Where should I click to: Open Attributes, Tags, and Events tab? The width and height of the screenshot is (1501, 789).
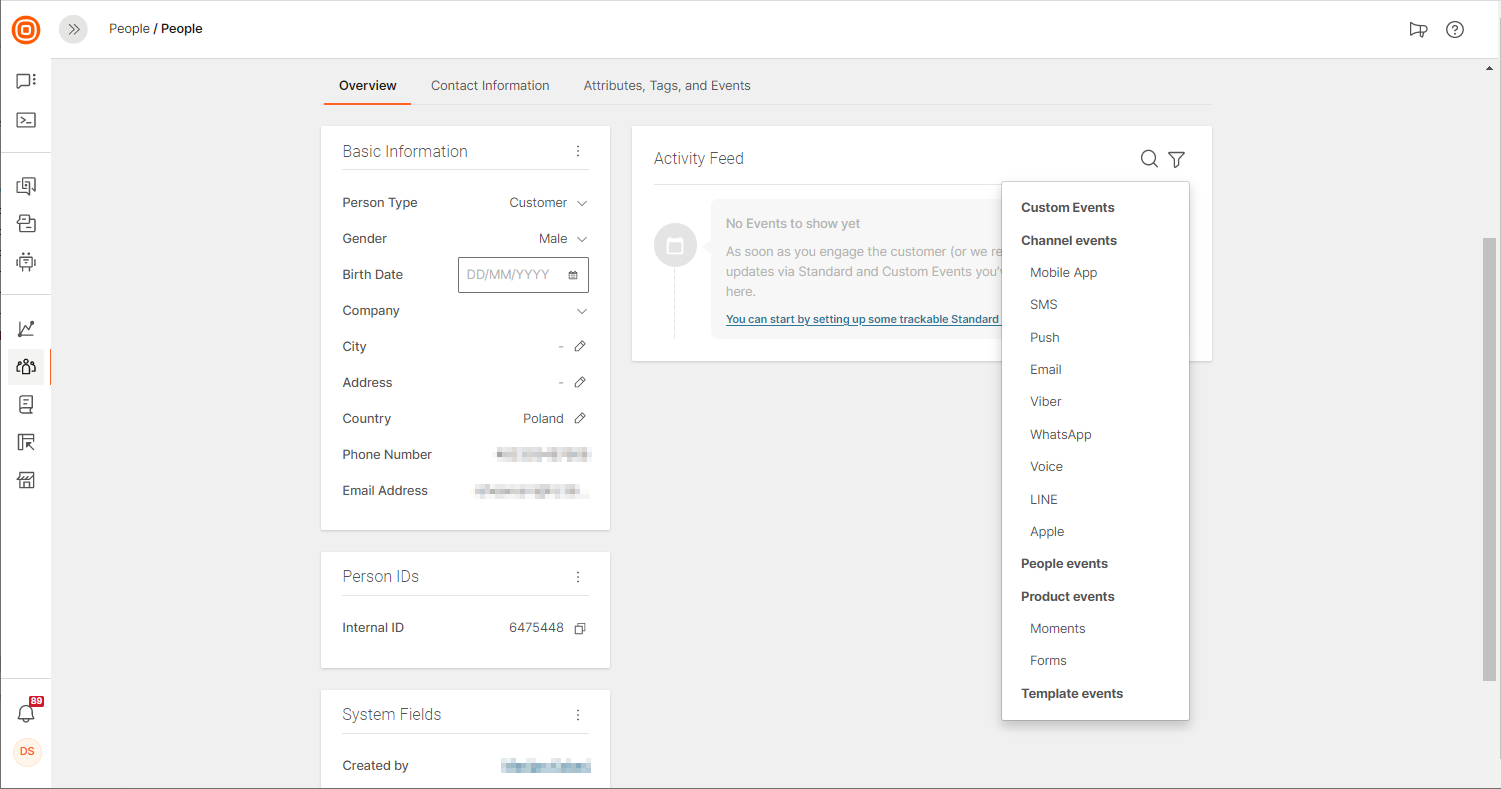(x=667, y=86)
